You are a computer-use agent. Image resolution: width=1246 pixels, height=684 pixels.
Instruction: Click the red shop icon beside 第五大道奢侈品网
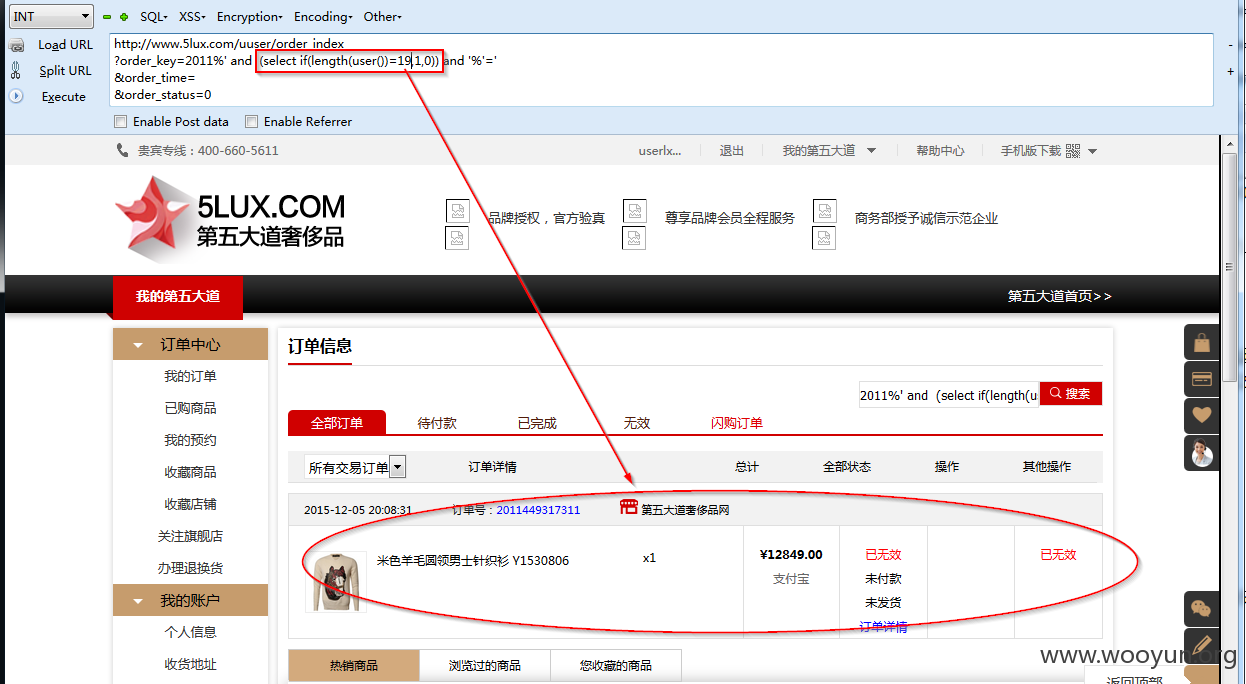click(629, 509)
